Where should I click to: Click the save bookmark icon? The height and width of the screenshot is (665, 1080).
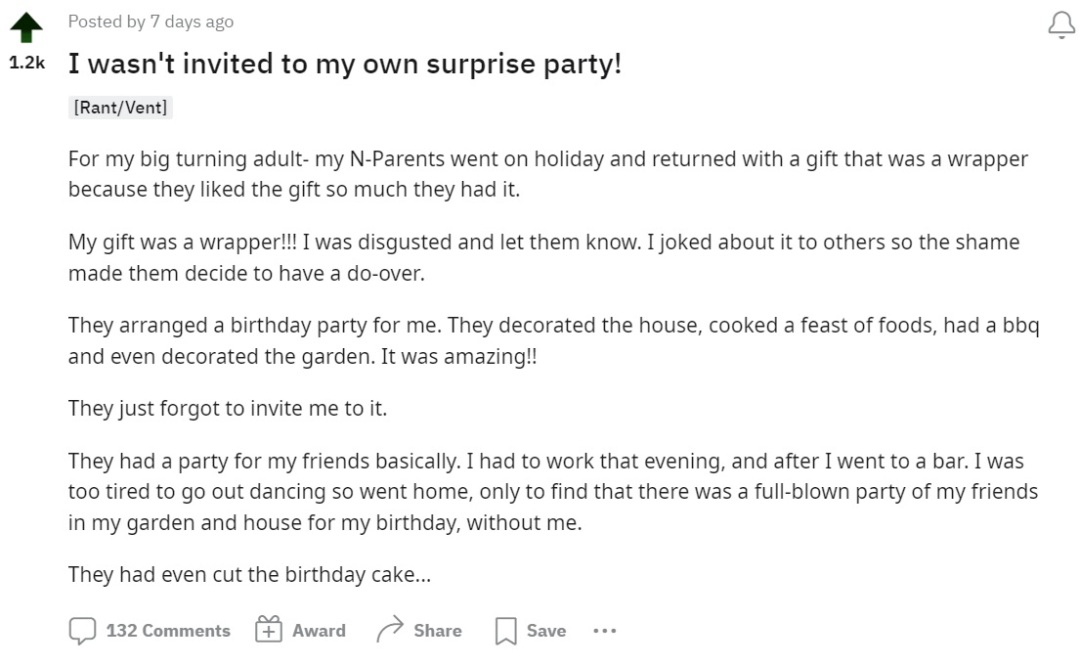coord(506,631)
